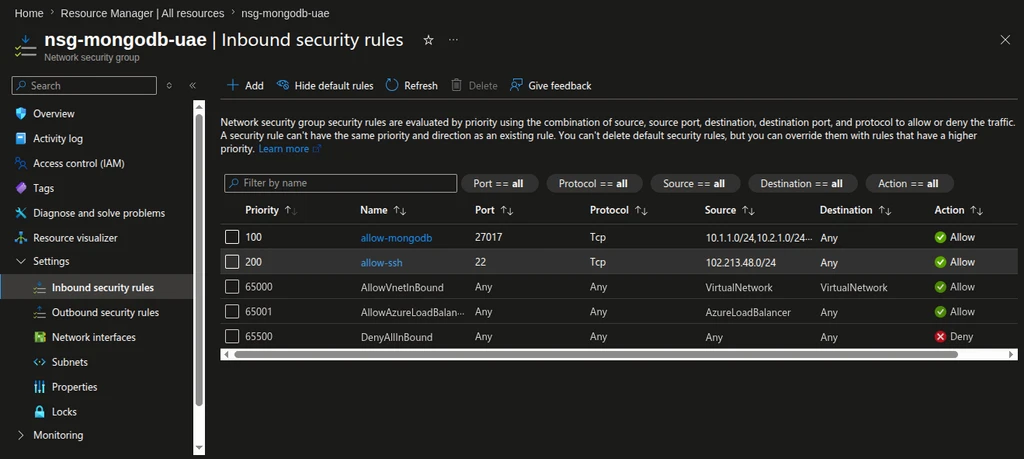The height and width of the screenshot is (459, 1024).
Task: Open the Port == all filter
Action: coord(500,183)
